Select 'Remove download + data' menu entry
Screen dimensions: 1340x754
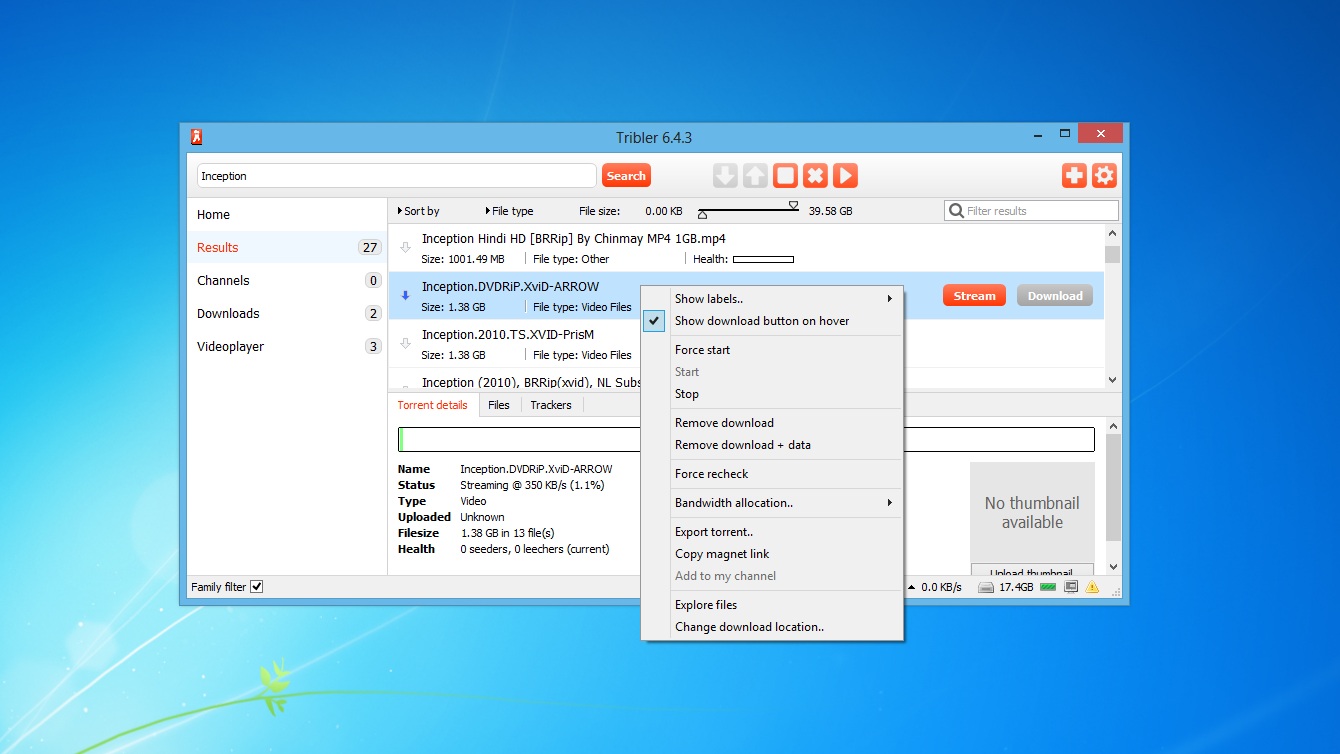click(772, 445)
